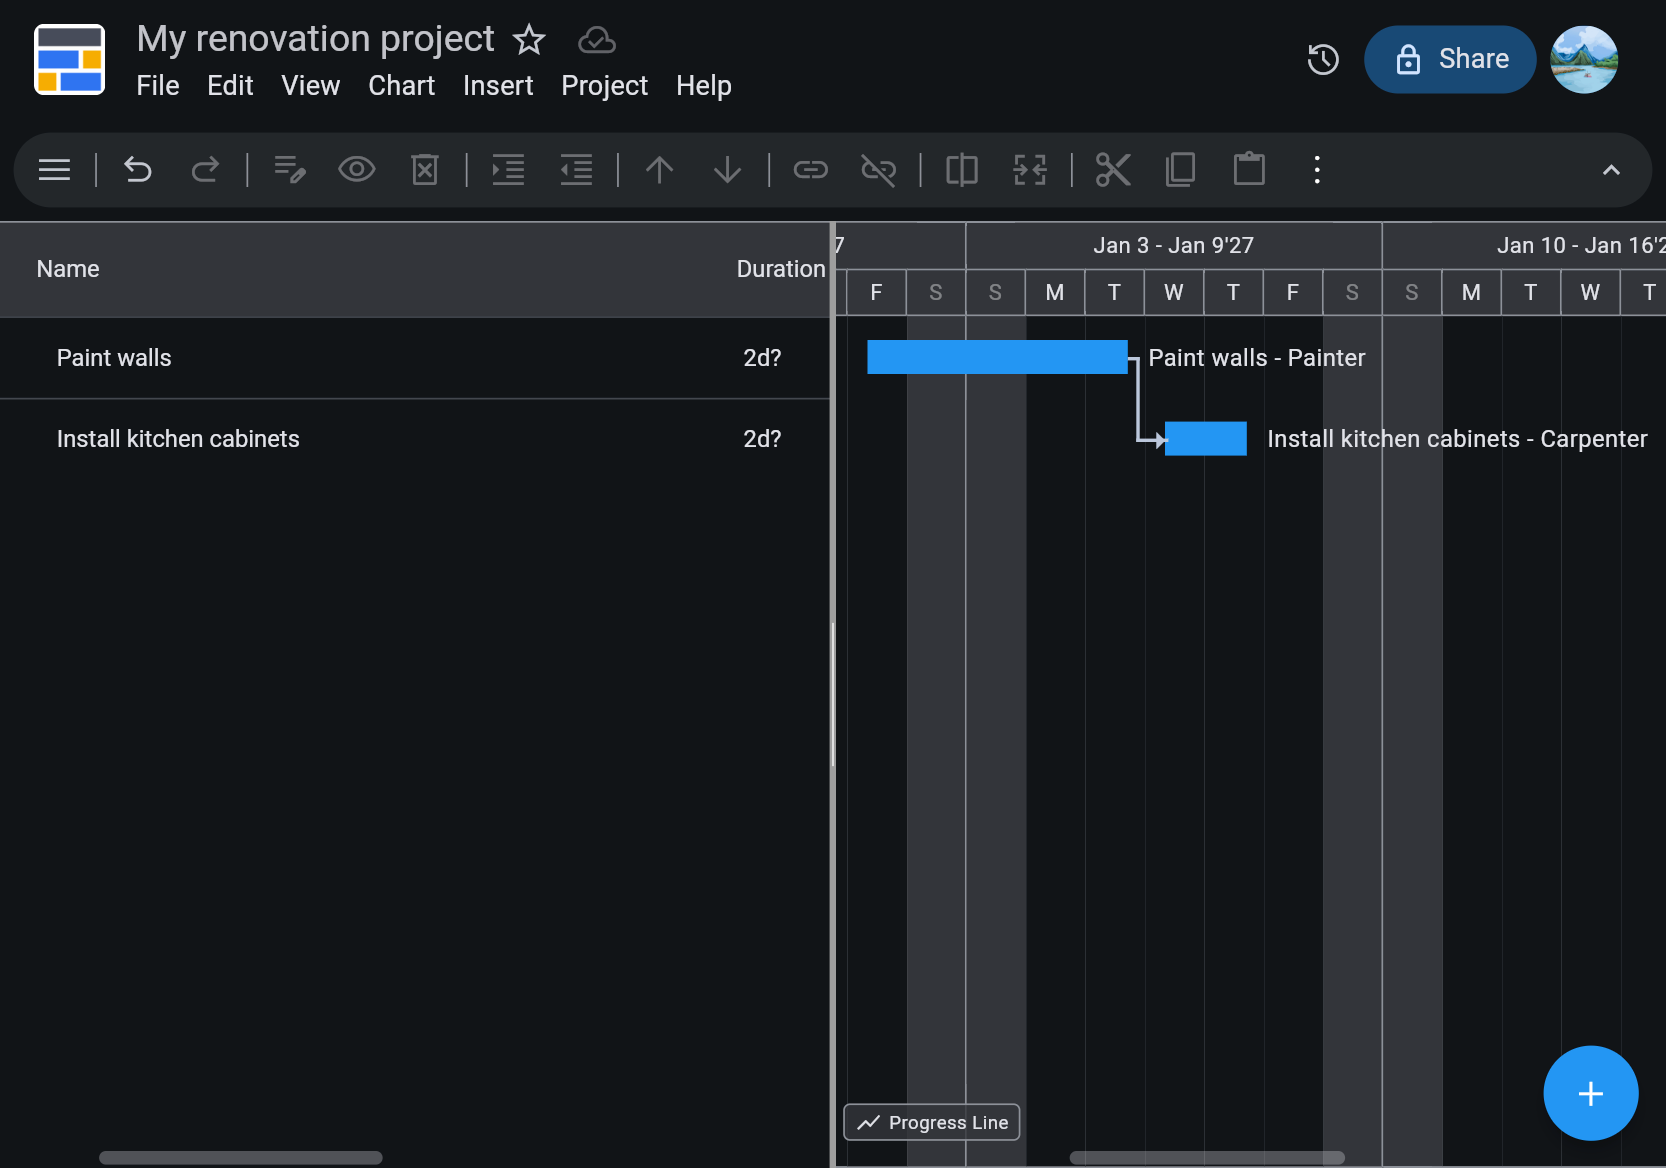Indent the selected task
This screenshot has height=1168, width=1666.
click(x=508, y=170)
